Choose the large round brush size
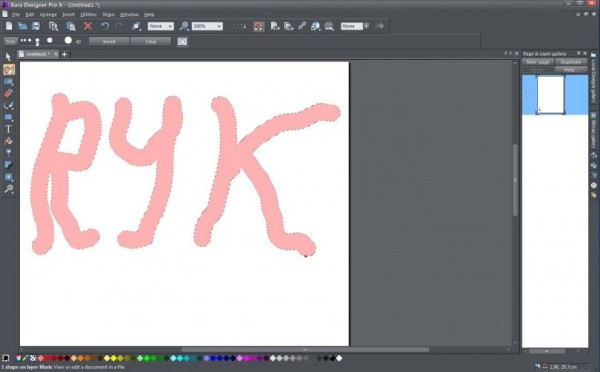 pyautogui.click(x=68, y=40)
